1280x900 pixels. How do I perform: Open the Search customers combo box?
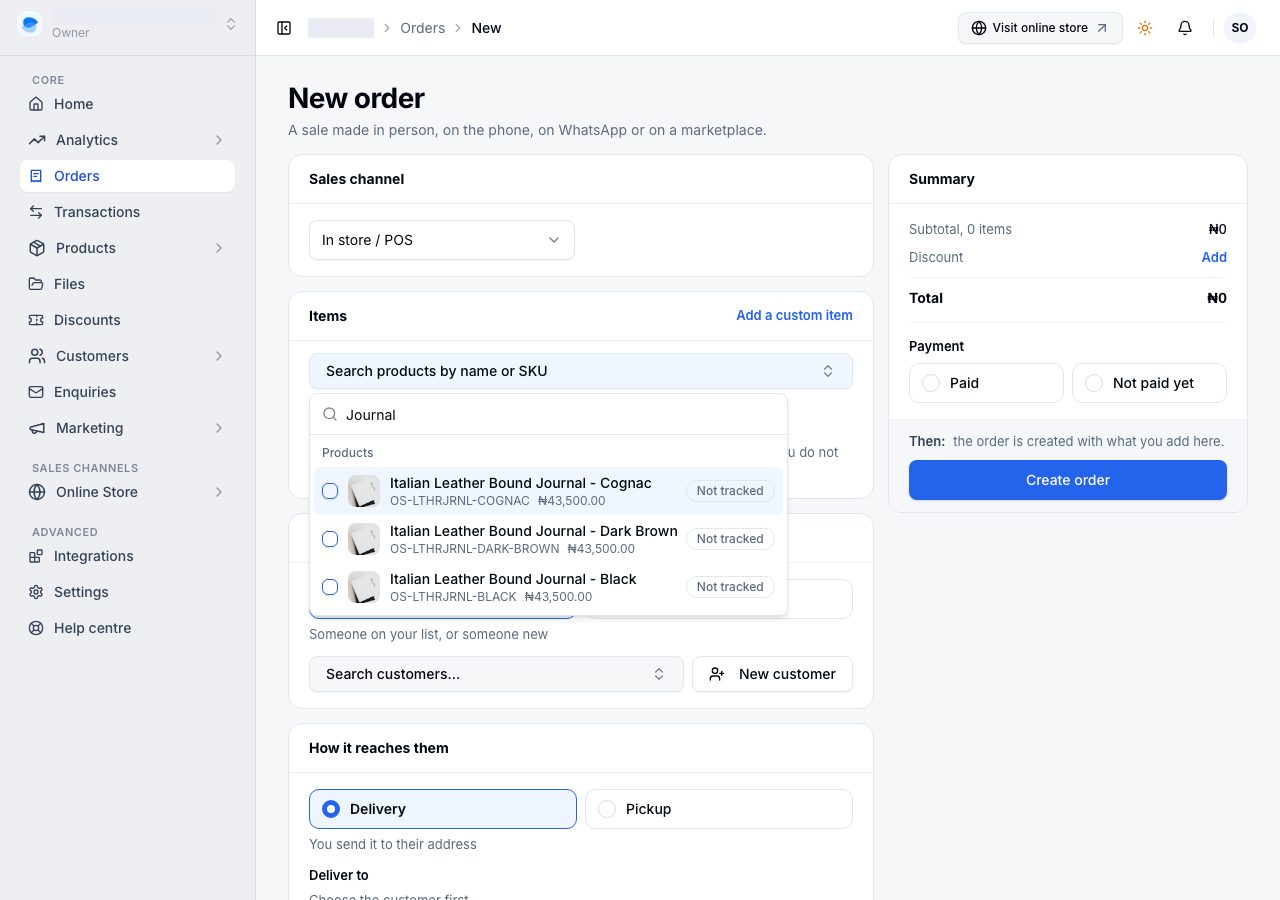[x=496, y=674]
